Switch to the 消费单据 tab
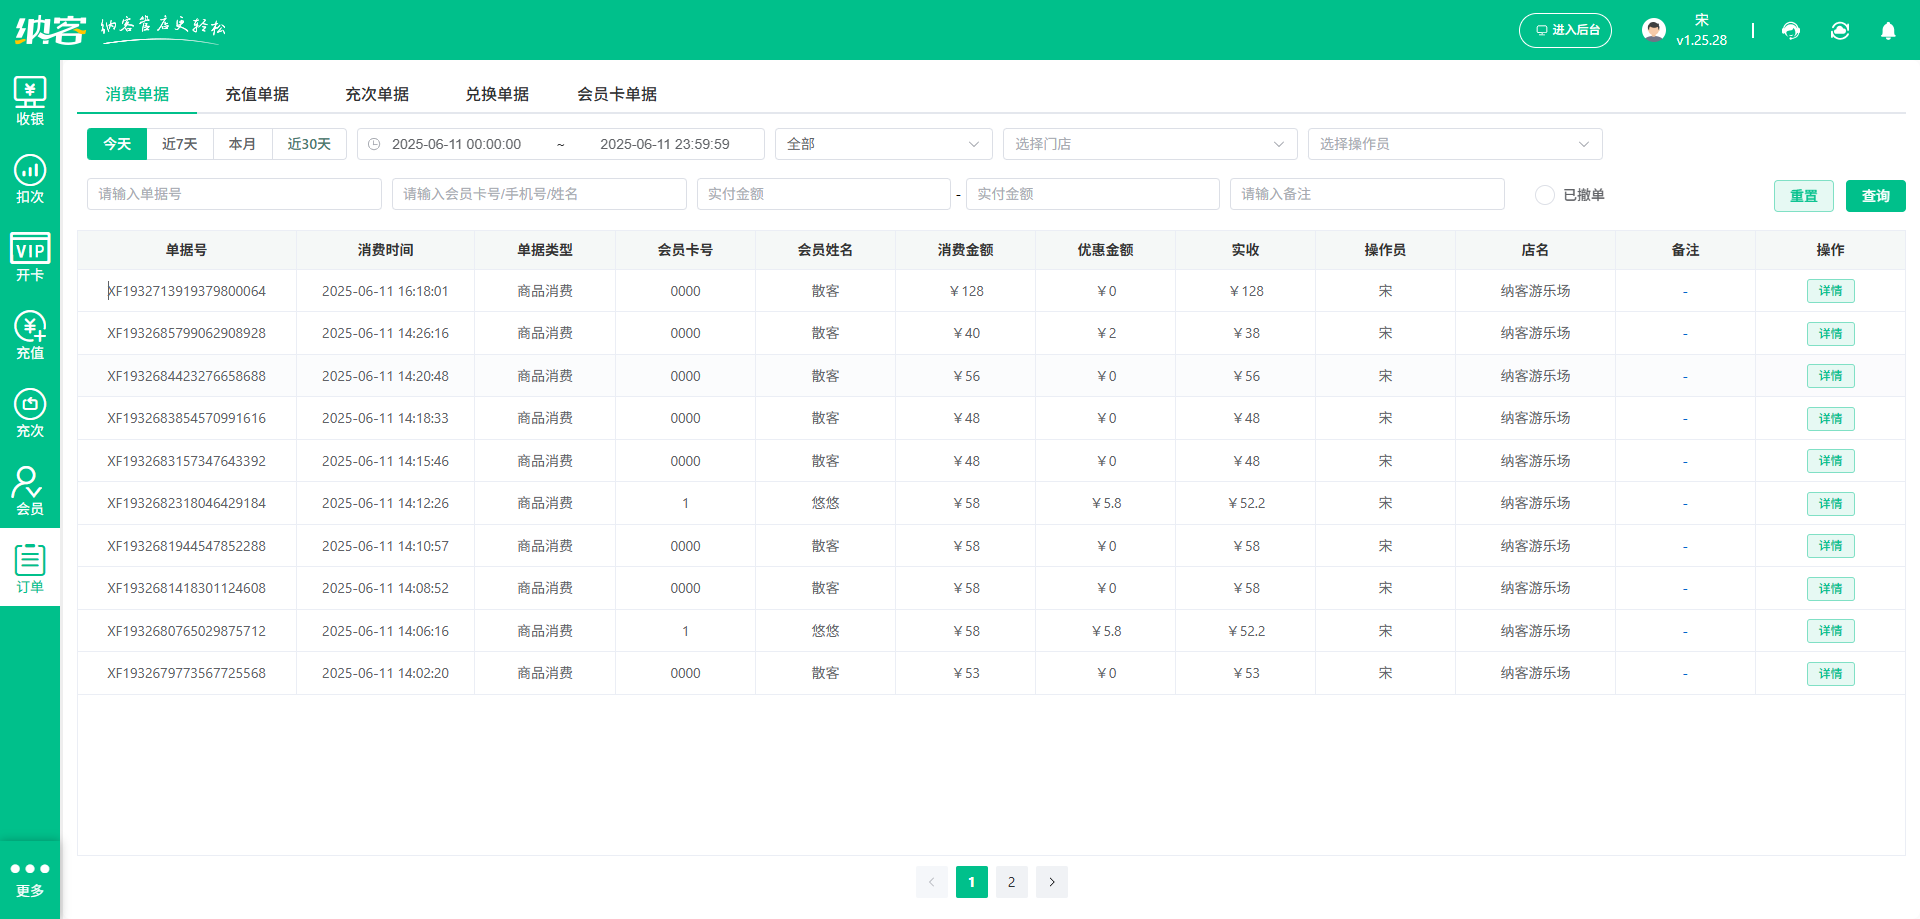1920x919 pixels. 137,94
